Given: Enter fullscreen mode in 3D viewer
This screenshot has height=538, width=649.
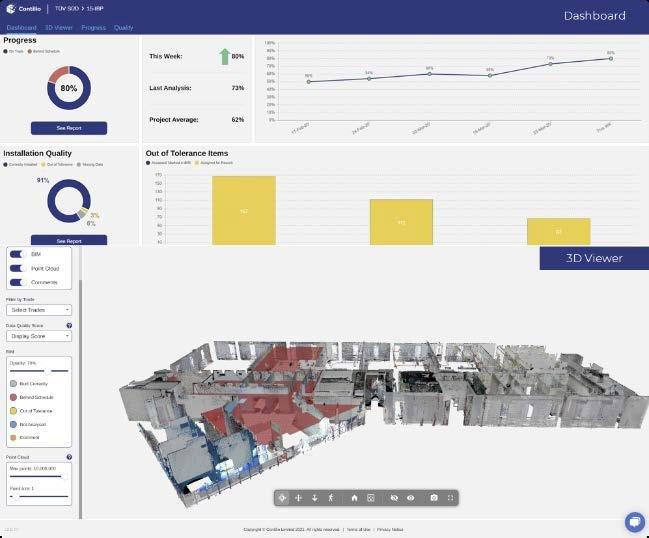Looking at the screenshot, I should pyautogui.click(x=450, y=497).
